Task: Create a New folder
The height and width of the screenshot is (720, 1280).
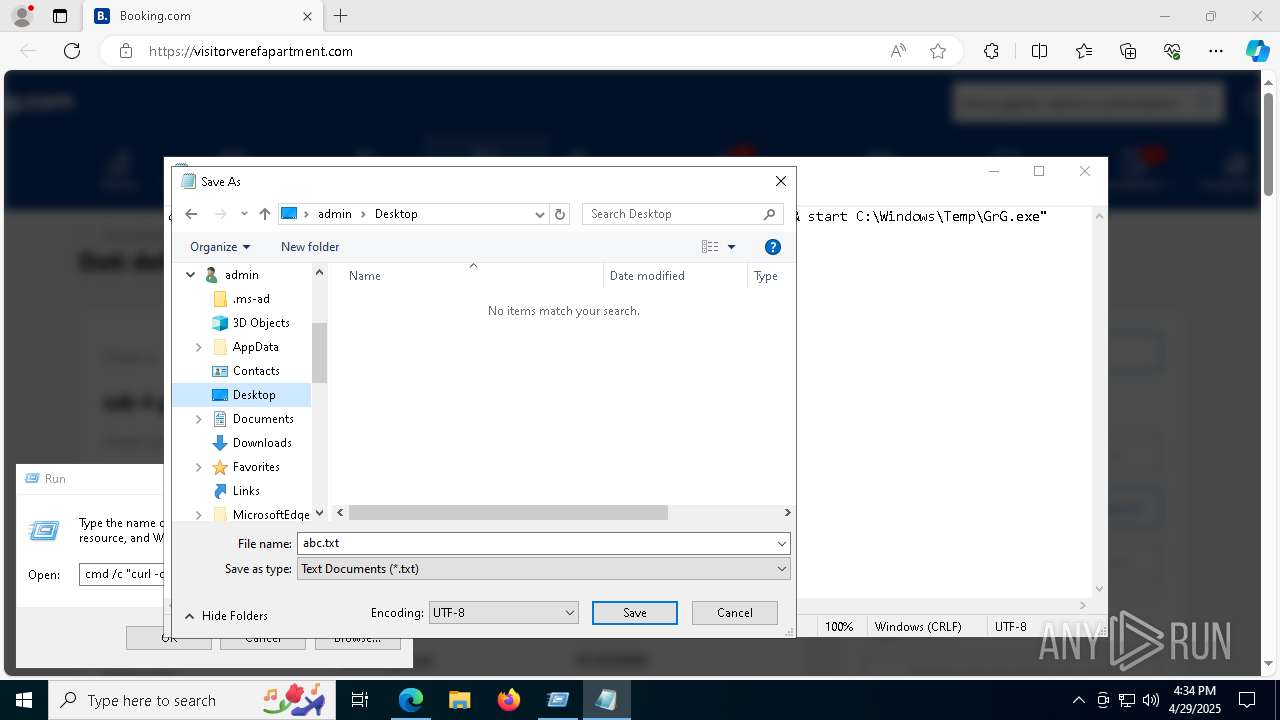Action: tap(310, 247)
